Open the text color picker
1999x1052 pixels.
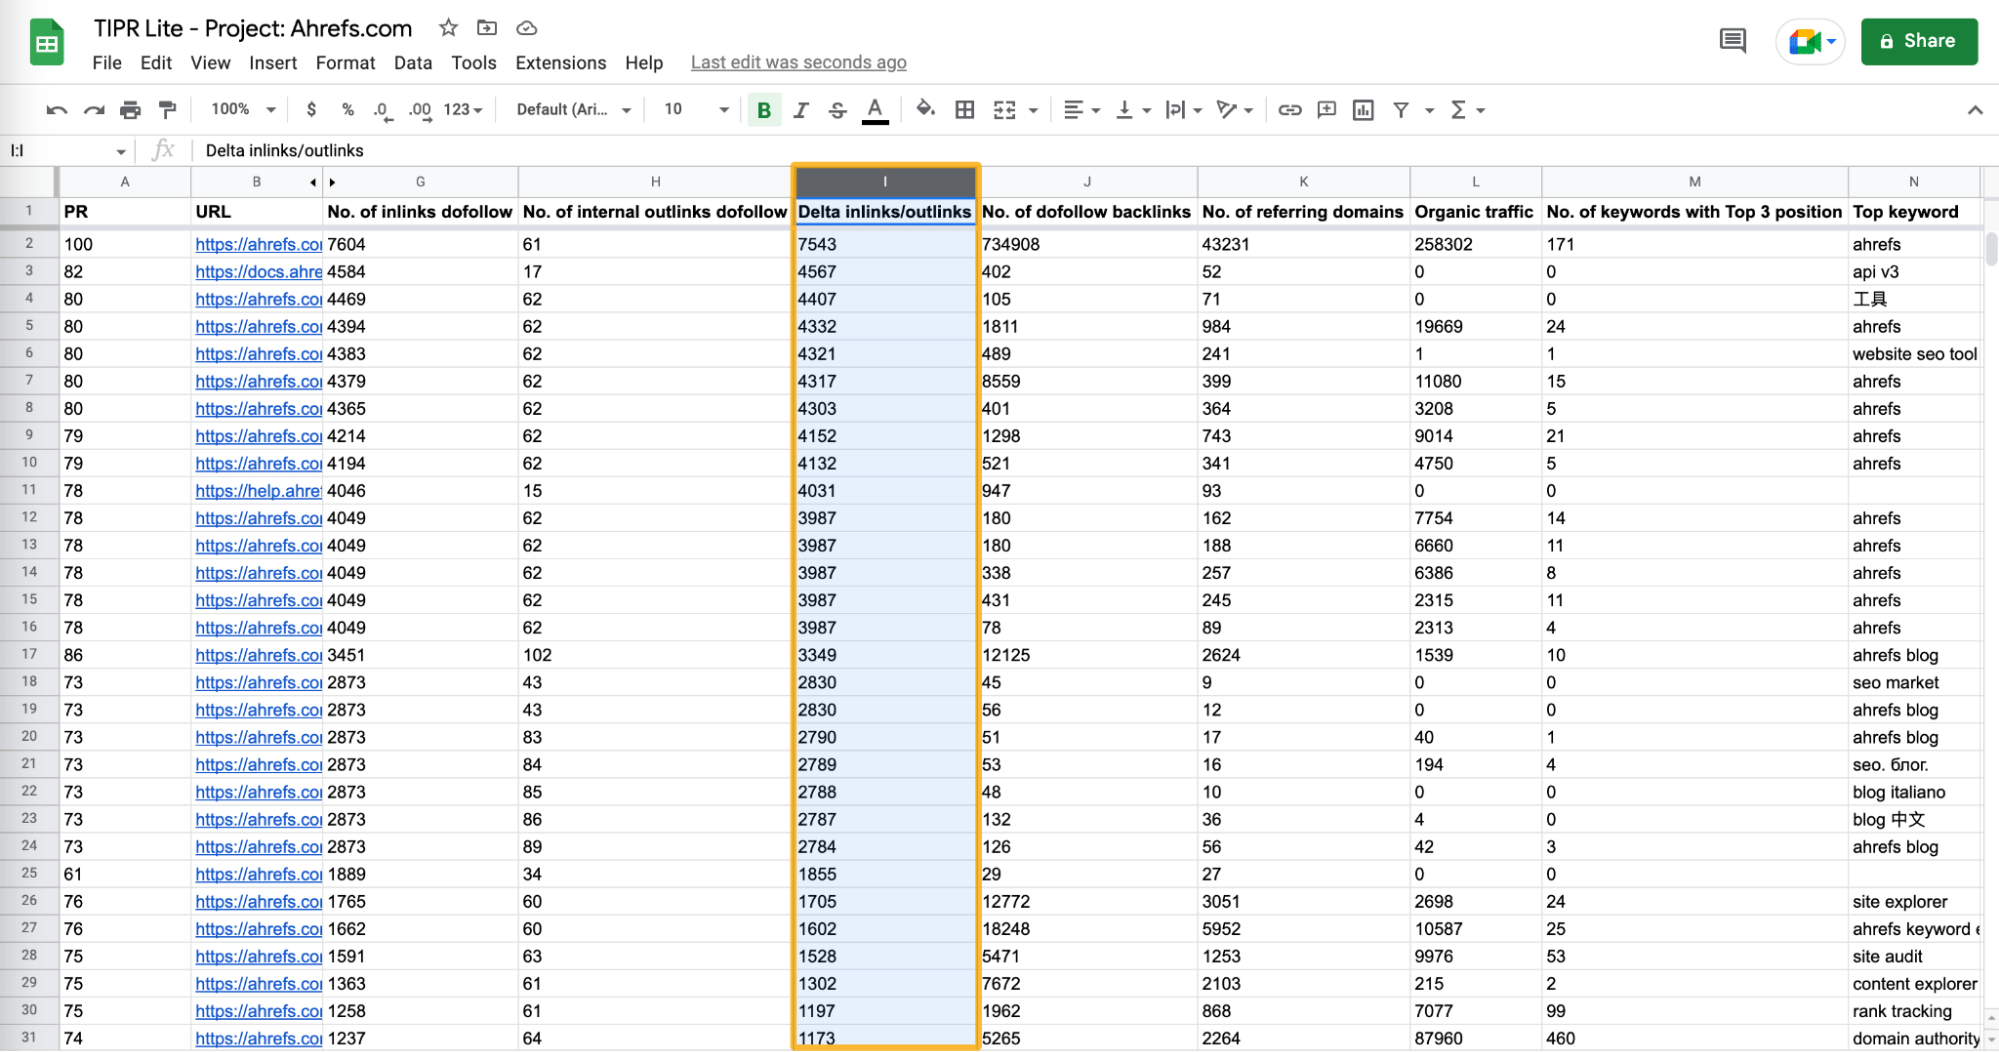874,110
